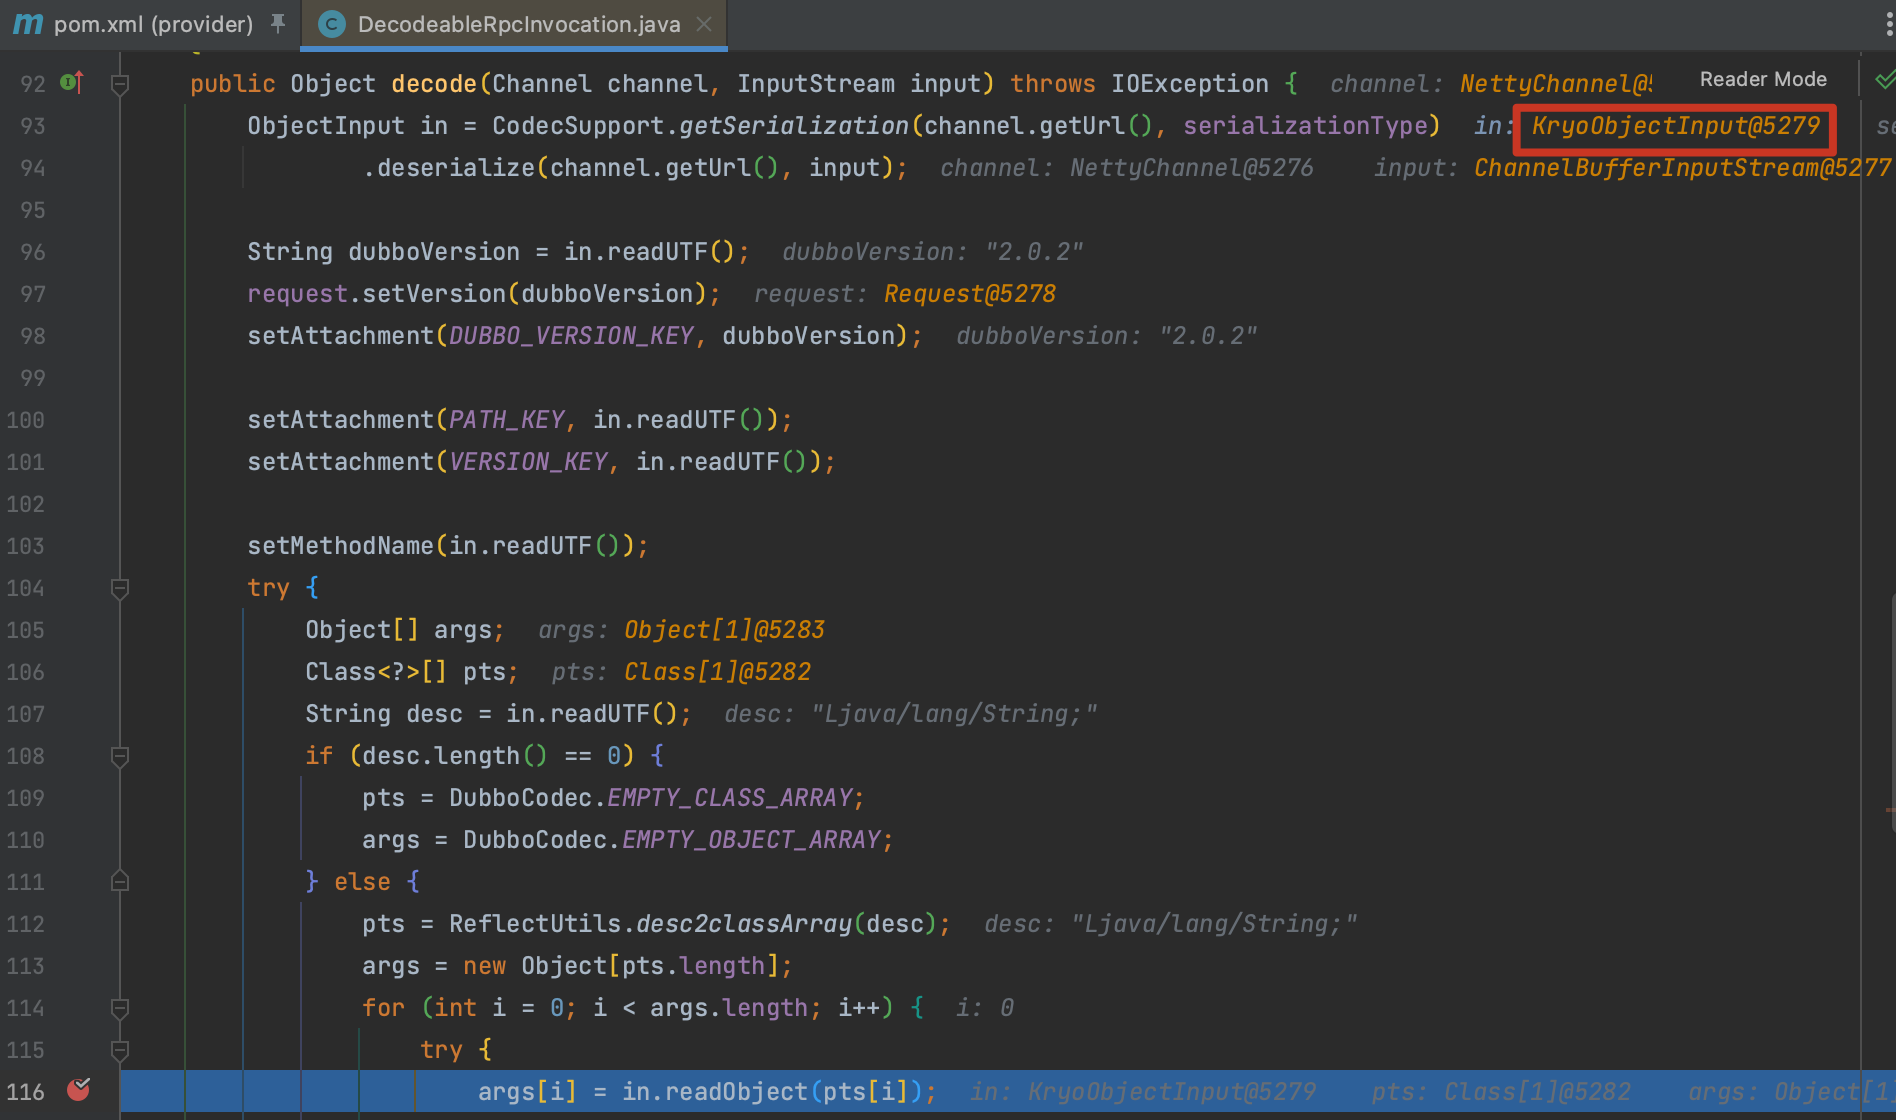Click the Class[1]@5282 inline value on line 106
Image resolution: width=1896 pixels, height=1120 pixels.
[x=717, y=672]
